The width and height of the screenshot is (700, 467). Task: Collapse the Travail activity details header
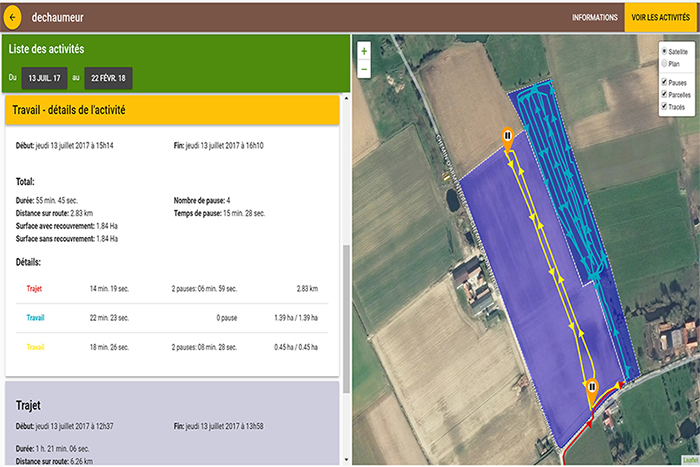pyautogui.click(x=173, y=109)
